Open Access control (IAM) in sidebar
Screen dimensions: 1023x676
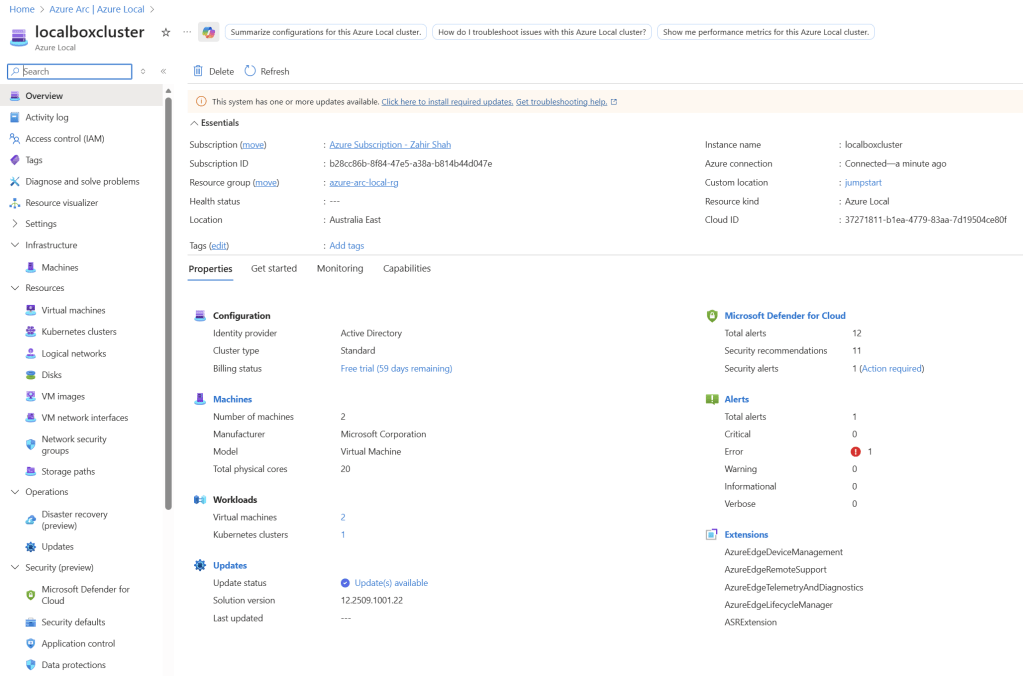(x=64, y=139)
